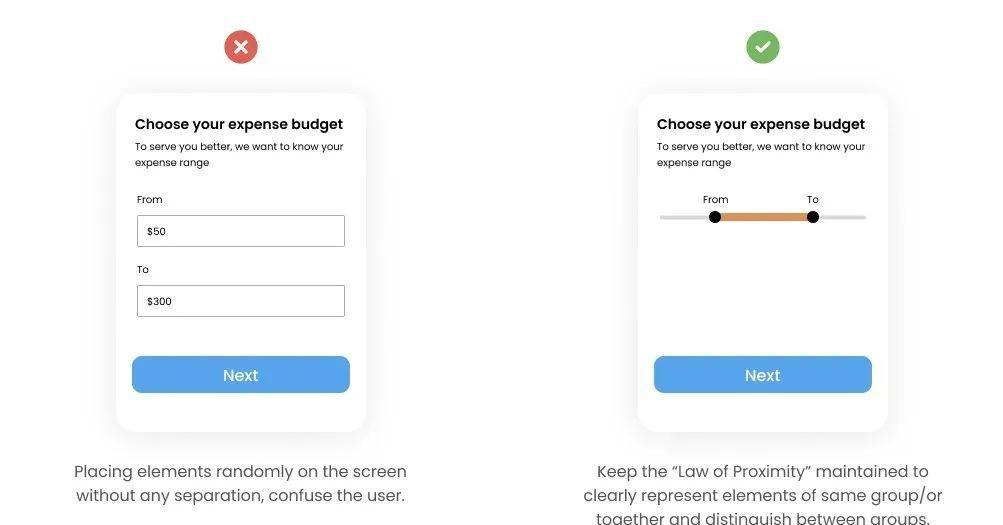This screenshot has width=1003, height=525.
Task: Click the From label above $50 field
Action: tap(150, 200)
